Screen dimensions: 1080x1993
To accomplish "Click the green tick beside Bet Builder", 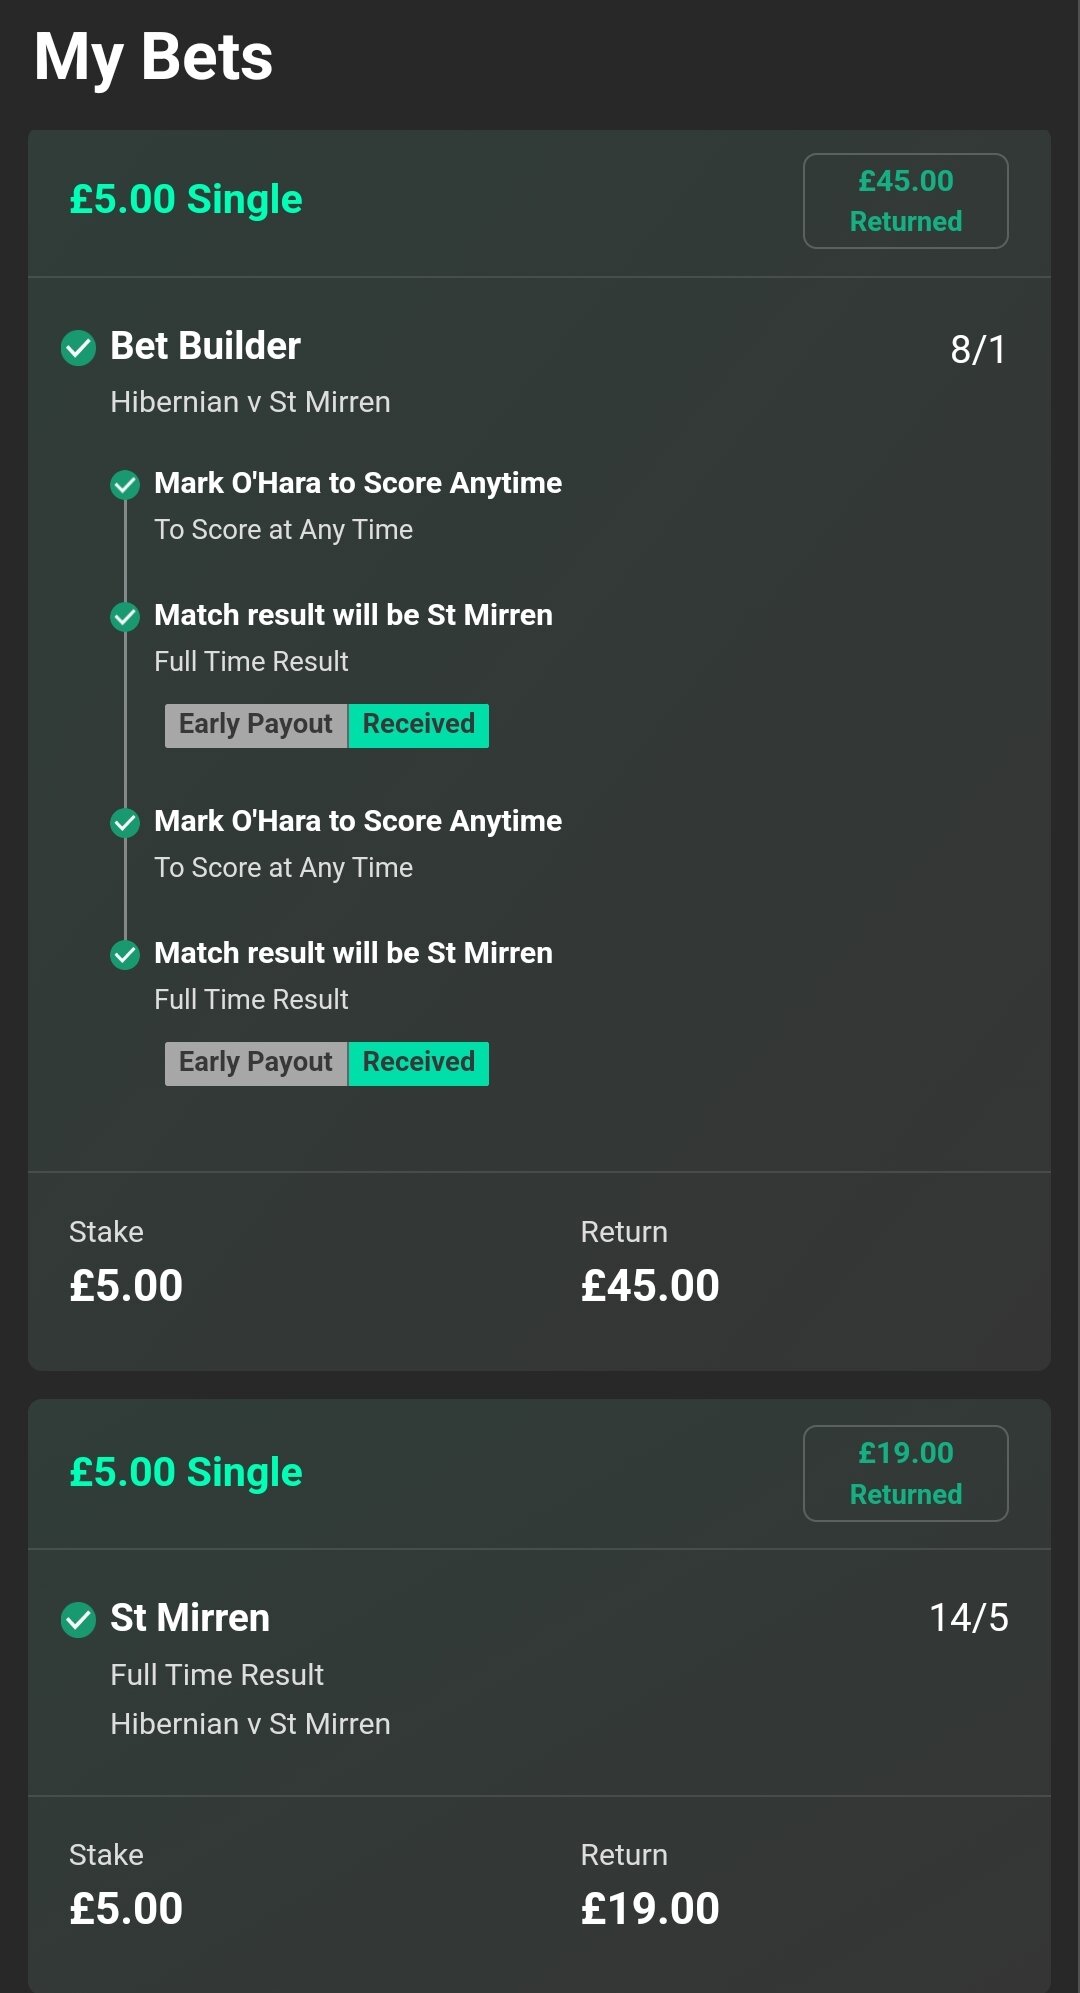I will tap(78, 348).
